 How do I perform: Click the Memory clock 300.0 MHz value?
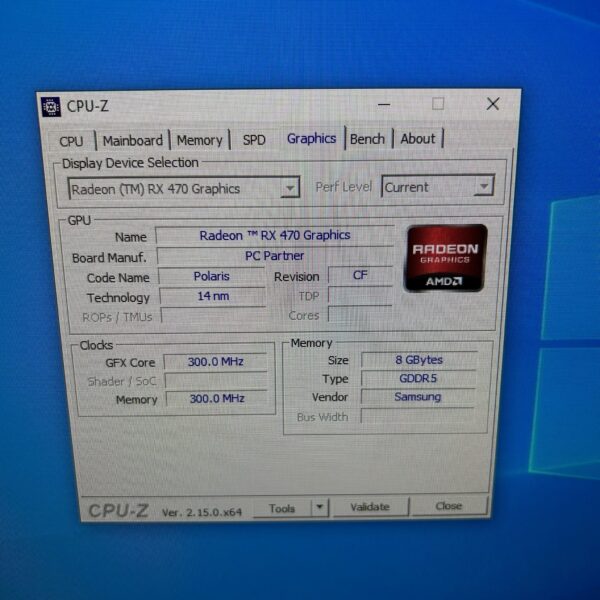click(x=217, y=399)
